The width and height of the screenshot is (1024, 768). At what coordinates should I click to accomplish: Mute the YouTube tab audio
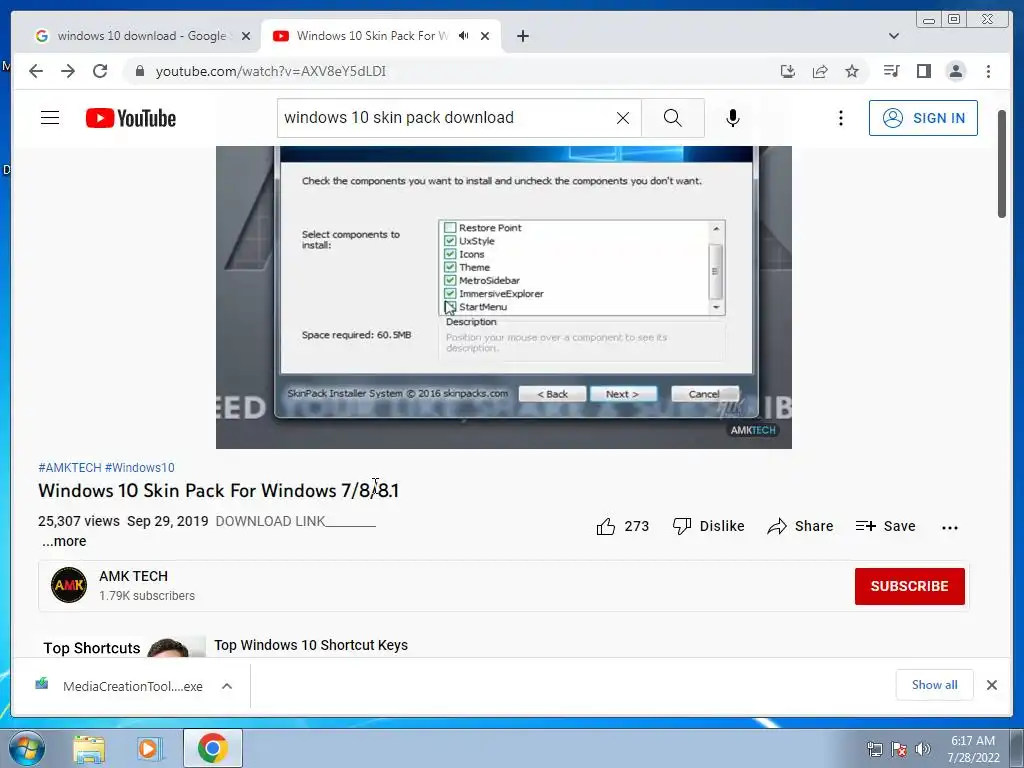(464, 36)
